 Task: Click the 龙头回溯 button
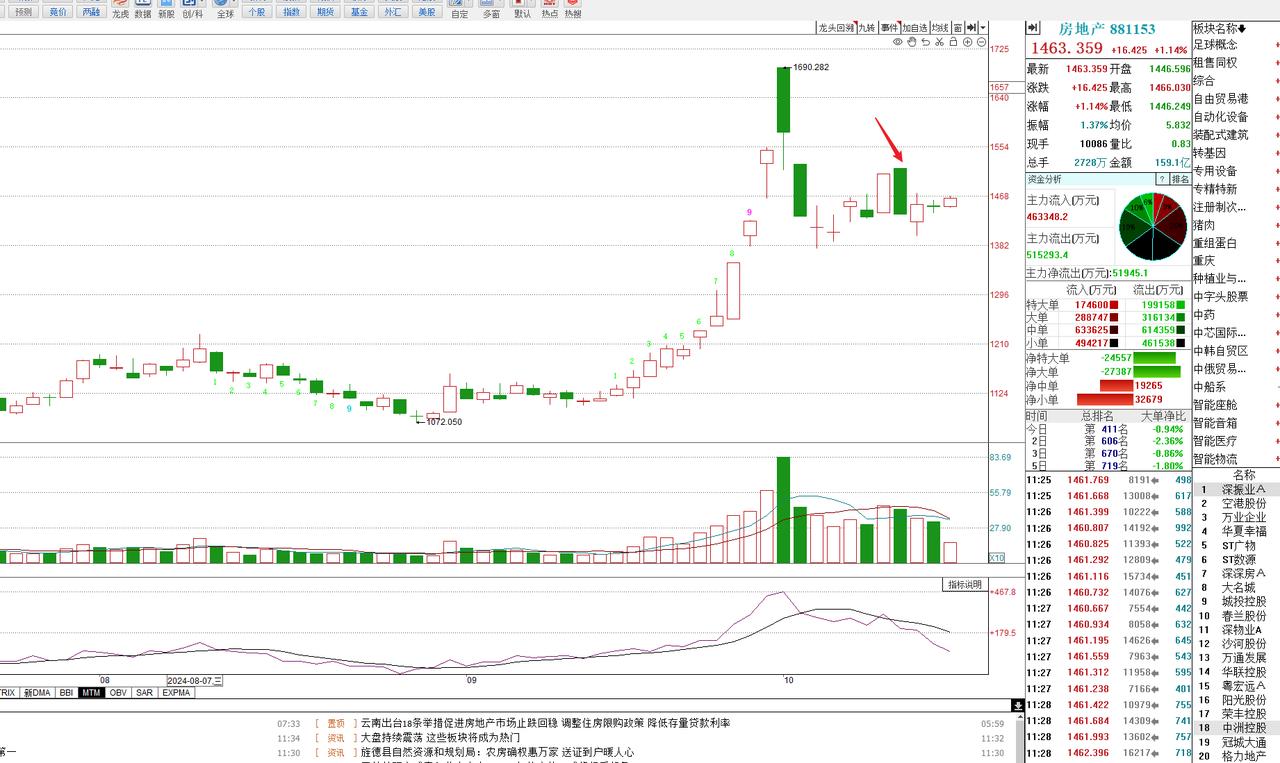pos(835,28)
